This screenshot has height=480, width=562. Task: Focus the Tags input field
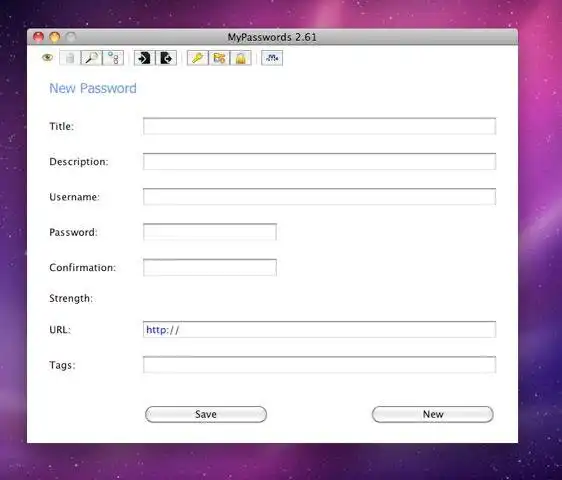pyautogui.click(x=319, y=365)
